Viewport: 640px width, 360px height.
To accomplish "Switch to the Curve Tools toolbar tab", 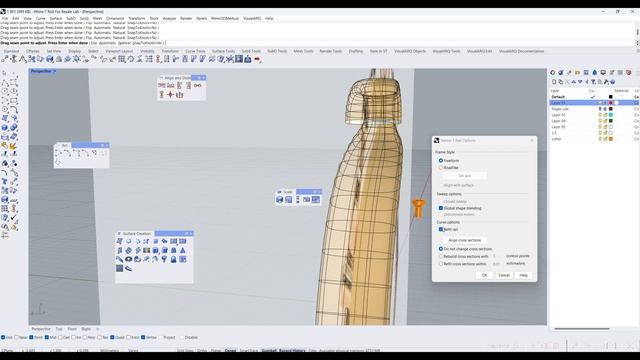I will [x=195, y=51].
